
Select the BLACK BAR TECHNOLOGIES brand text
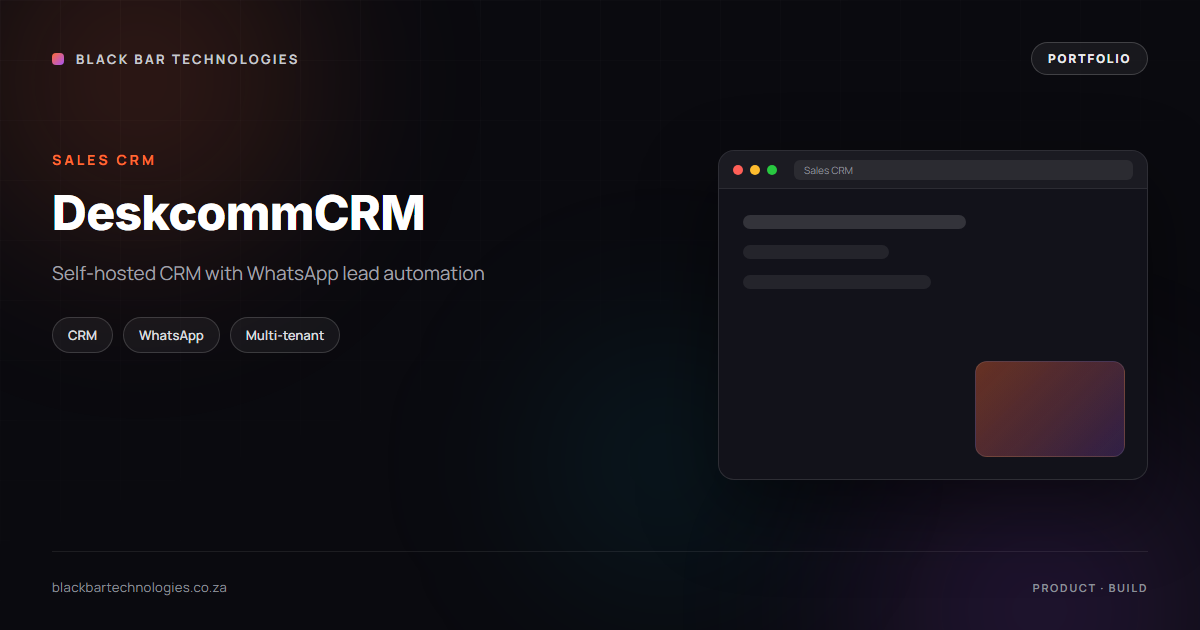(187, 59)
